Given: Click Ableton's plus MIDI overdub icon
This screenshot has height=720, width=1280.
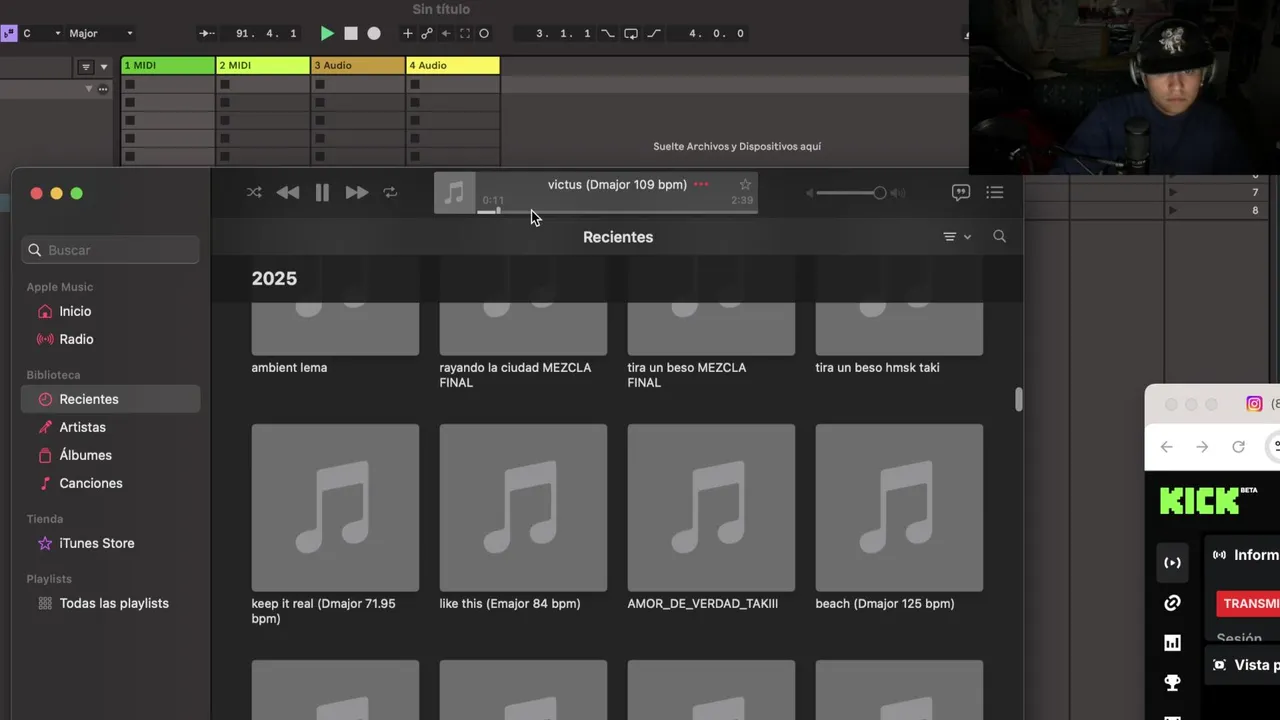Looking at the screenshot, I should pos(407,33).
